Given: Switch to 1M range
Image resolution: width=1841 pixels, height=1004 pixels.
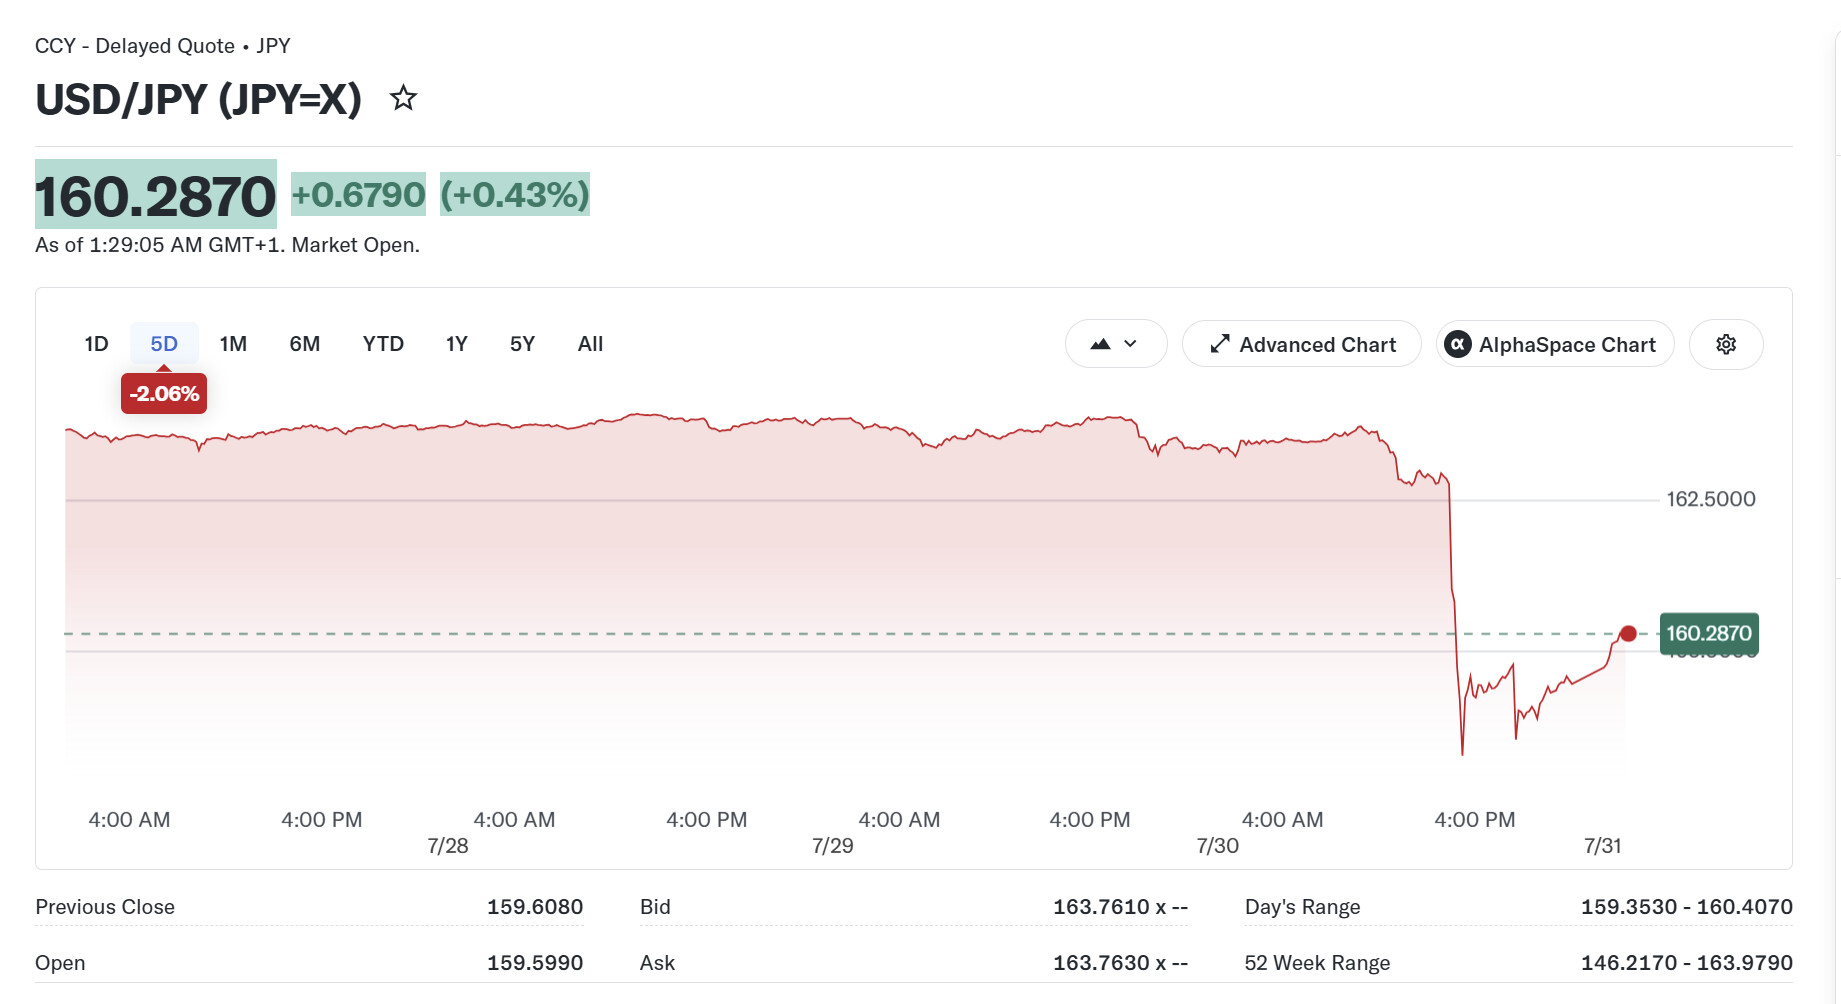Looking at the screenshot, I should [x=233, y=344].
